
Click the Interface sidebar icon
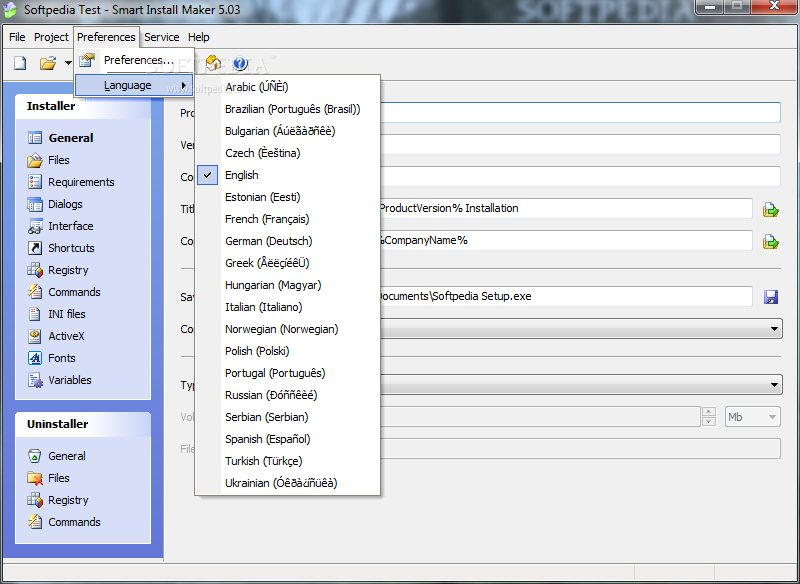point(35,226)
